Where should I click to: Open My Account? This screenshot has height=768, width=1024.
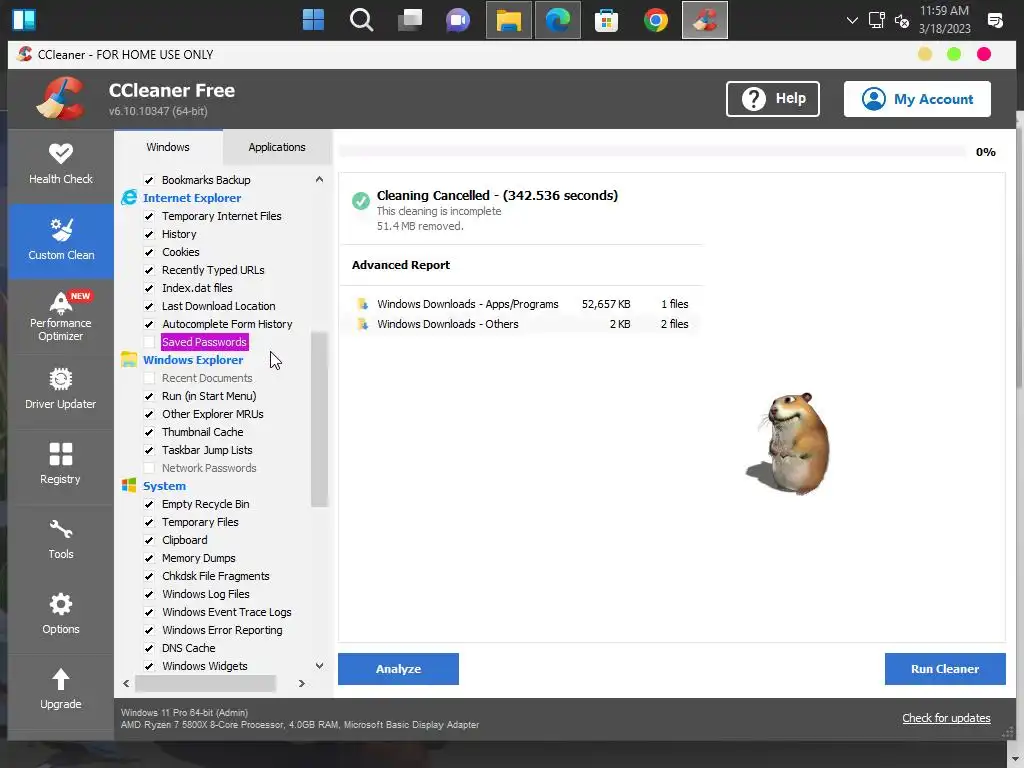(x=917, y=99)
